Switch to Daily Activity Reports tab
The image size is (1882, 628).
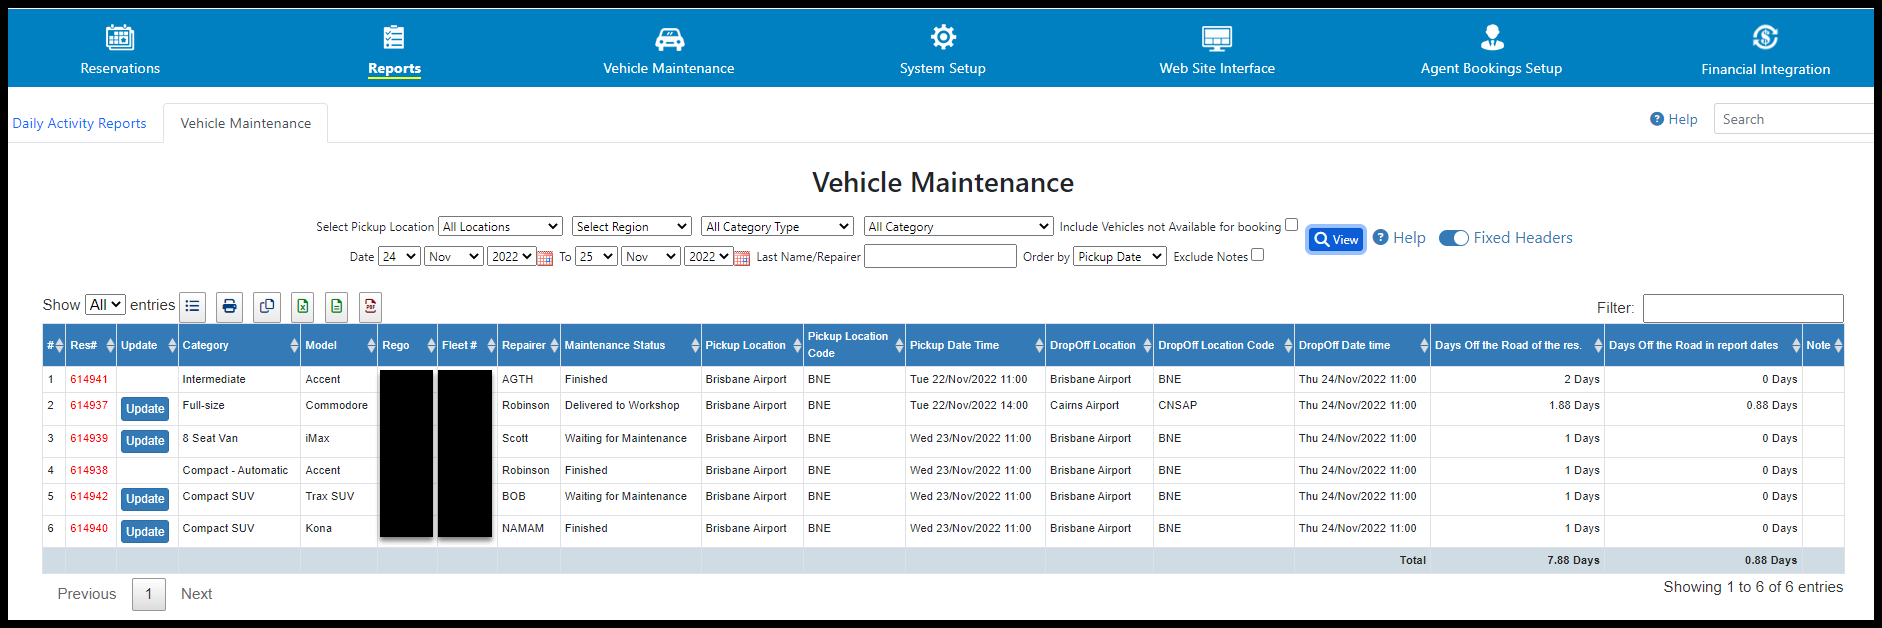click(x=79, y=124)
